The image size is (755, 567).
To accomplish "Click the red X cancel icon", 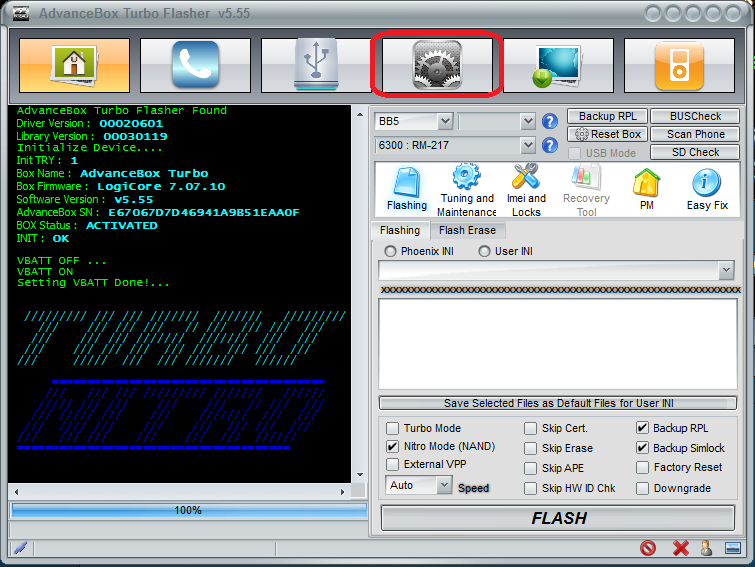I will coord(680,548).
